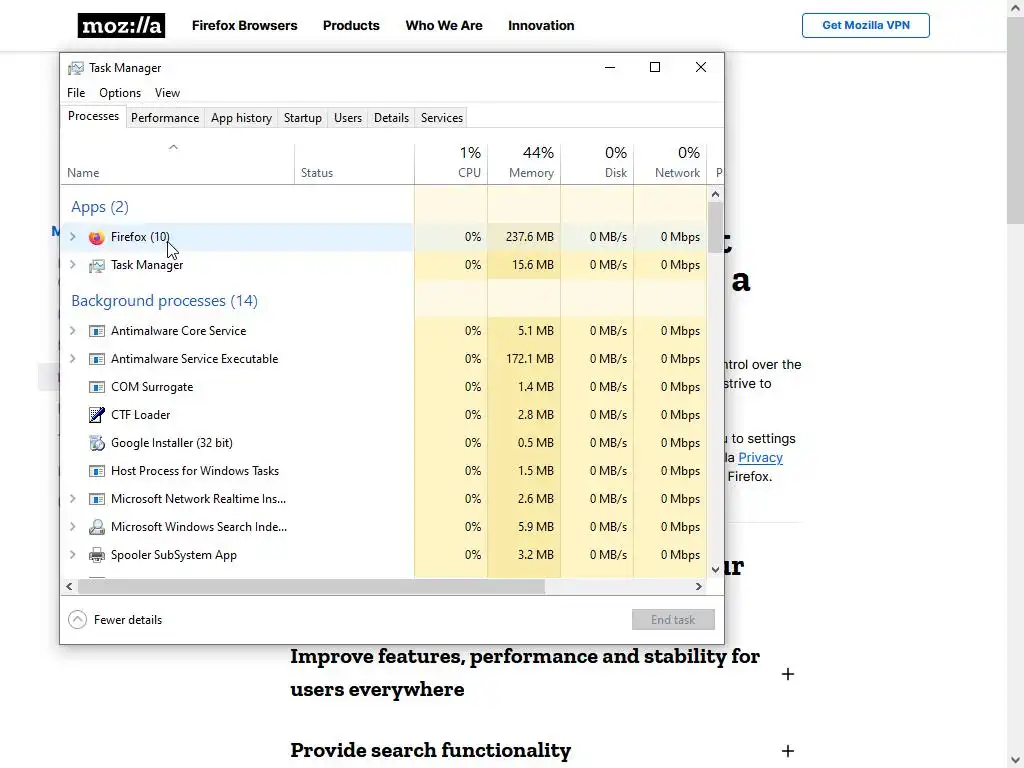
Task: Open the Firefox Browsers nav menu
Action: point(244,25)
